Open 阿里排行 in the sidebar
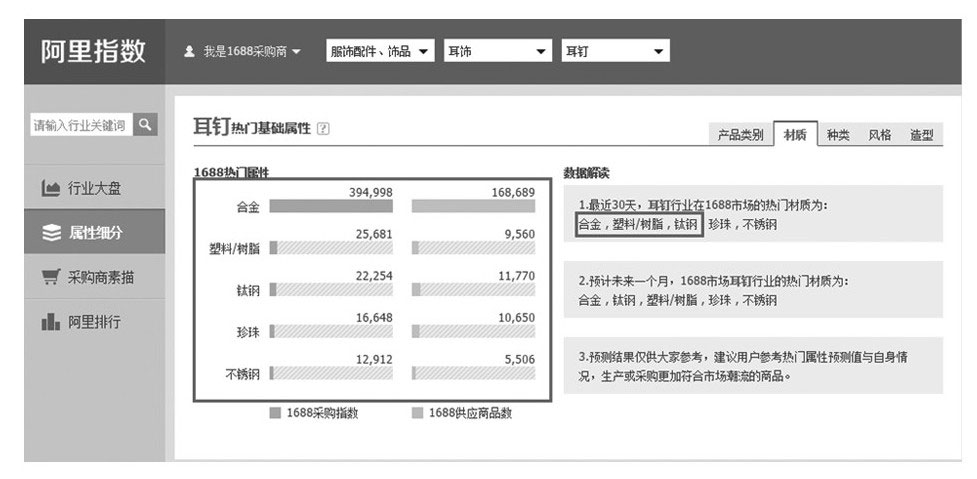Screen dimensions: 977x479 pyautogui.click(x=95, y=322)
